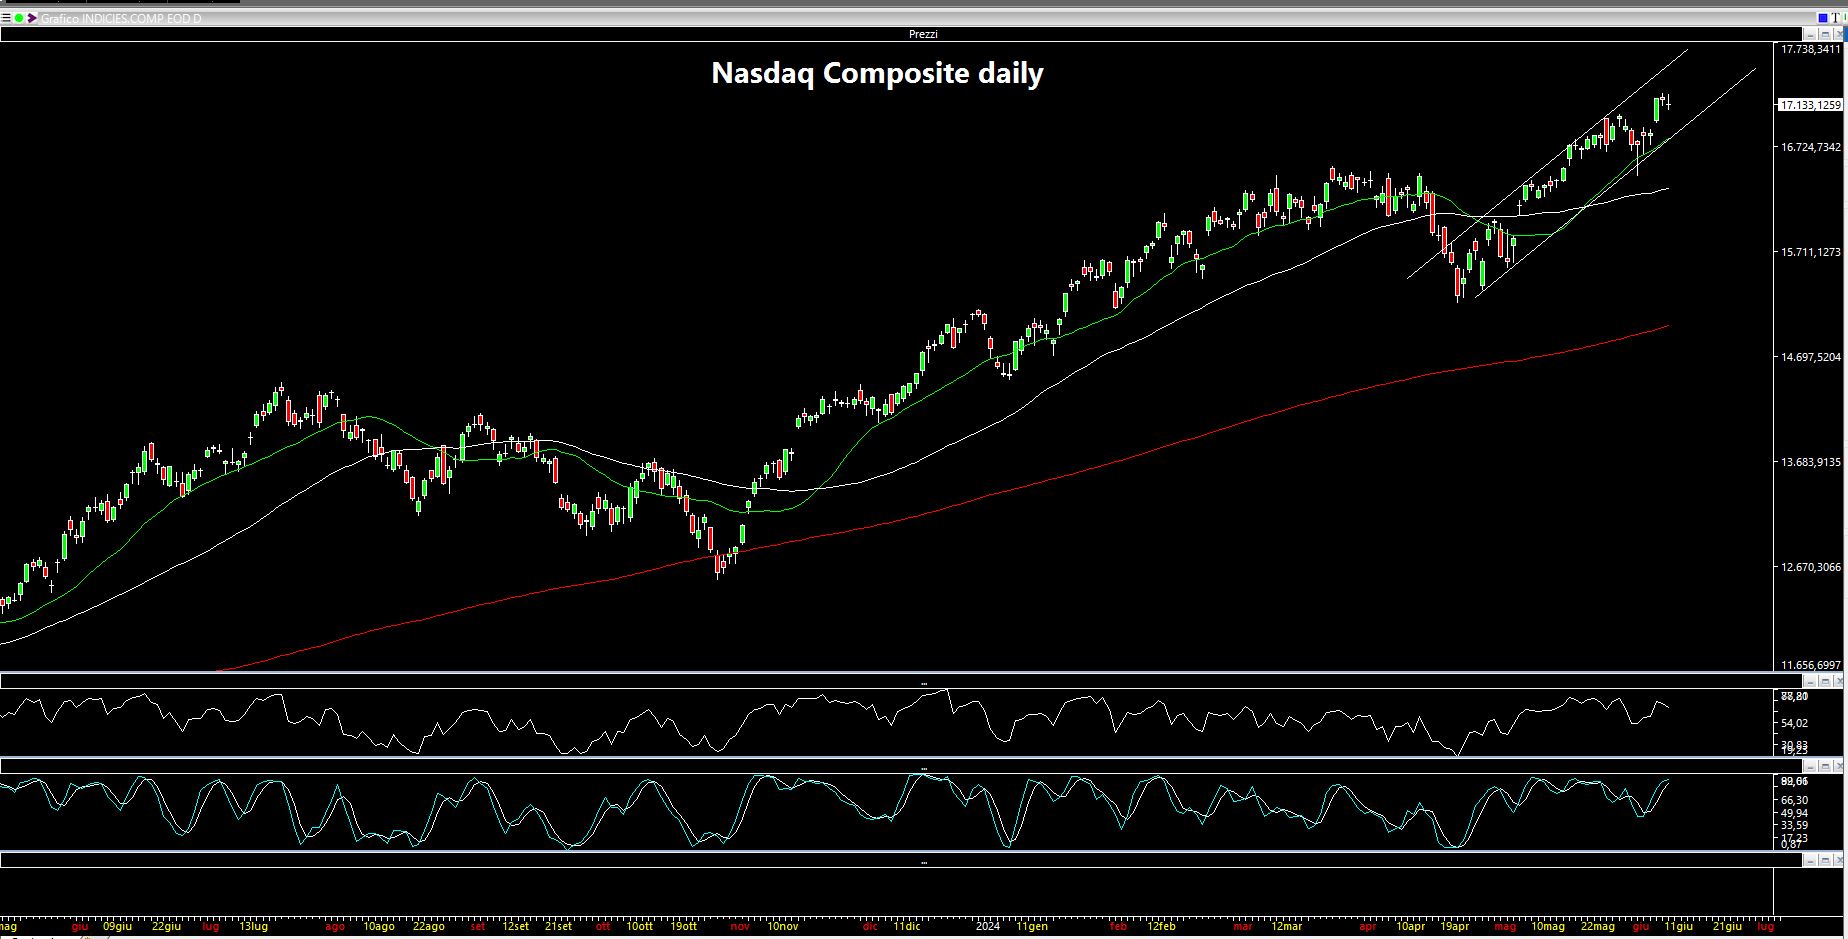
Task: Click price axis value 17.738,3411
Action: click(1811, 49)
